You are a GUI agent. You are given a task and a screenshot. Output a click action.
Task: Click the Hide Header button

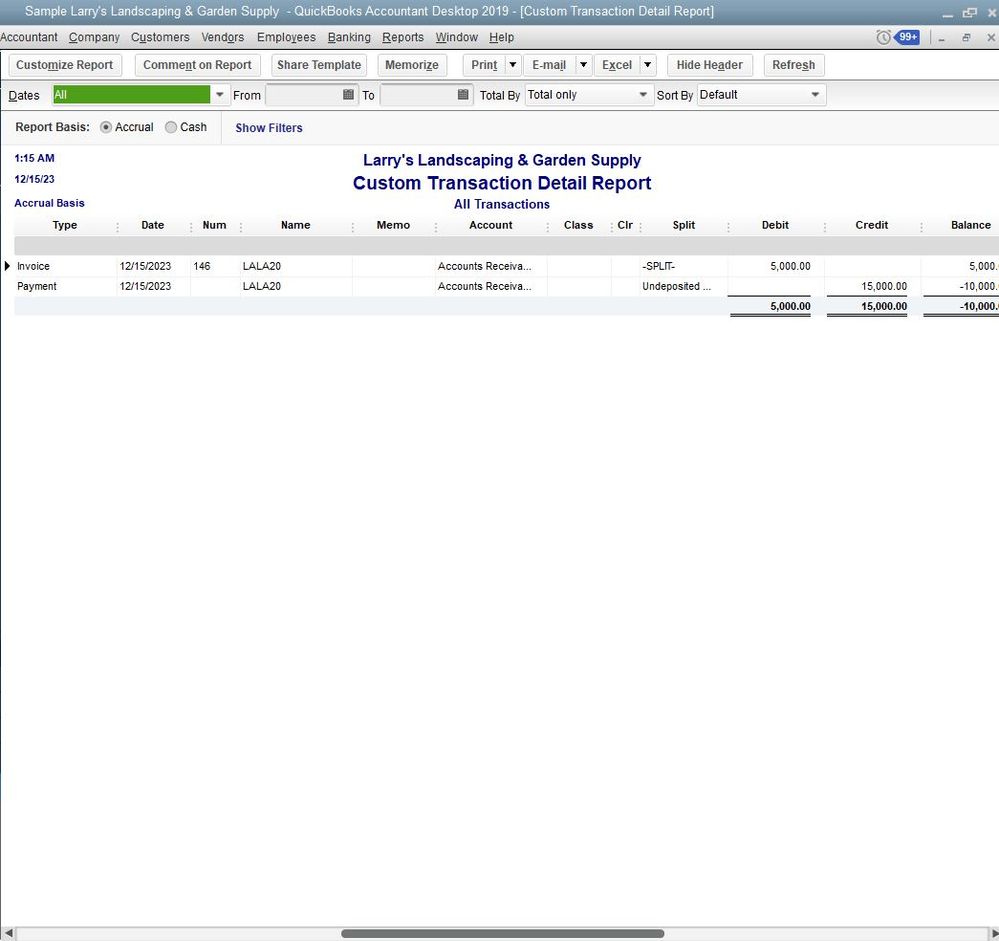point(710,65)
